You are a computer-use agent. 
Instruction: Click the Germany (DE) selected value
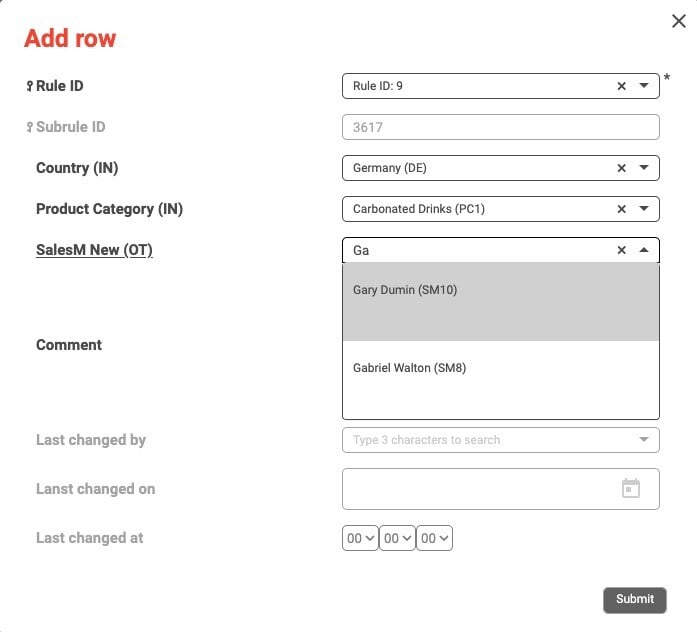pyautogui.click(x=390, y=168)
